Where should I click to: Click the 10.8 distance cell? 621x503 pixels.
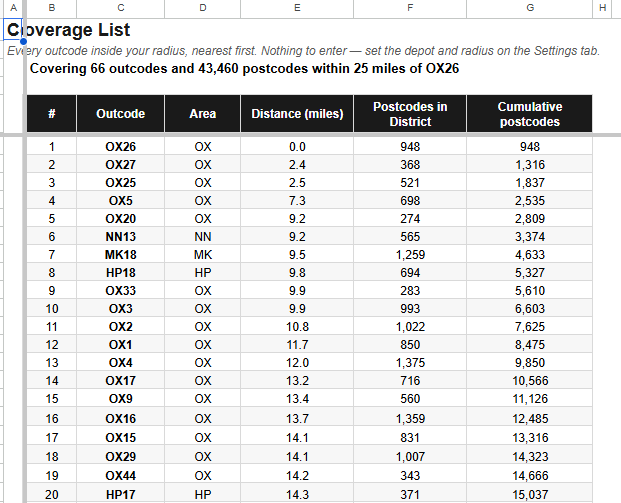pyautogui.click(x=297, y=327)
